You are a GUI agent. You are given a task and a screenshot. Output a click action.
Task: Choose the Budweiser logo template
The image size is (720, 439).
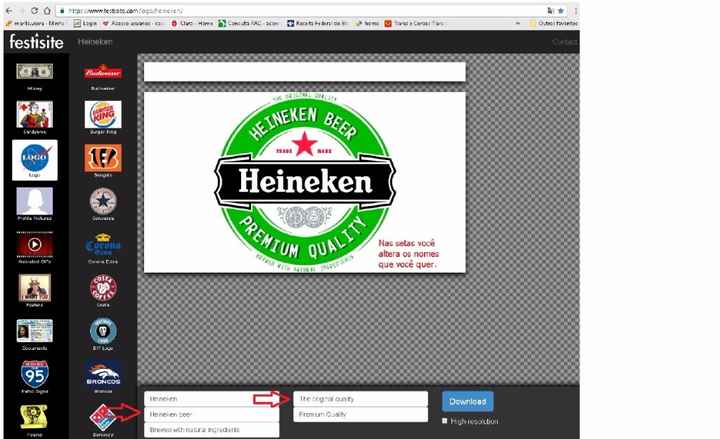(x=103, y=72)
